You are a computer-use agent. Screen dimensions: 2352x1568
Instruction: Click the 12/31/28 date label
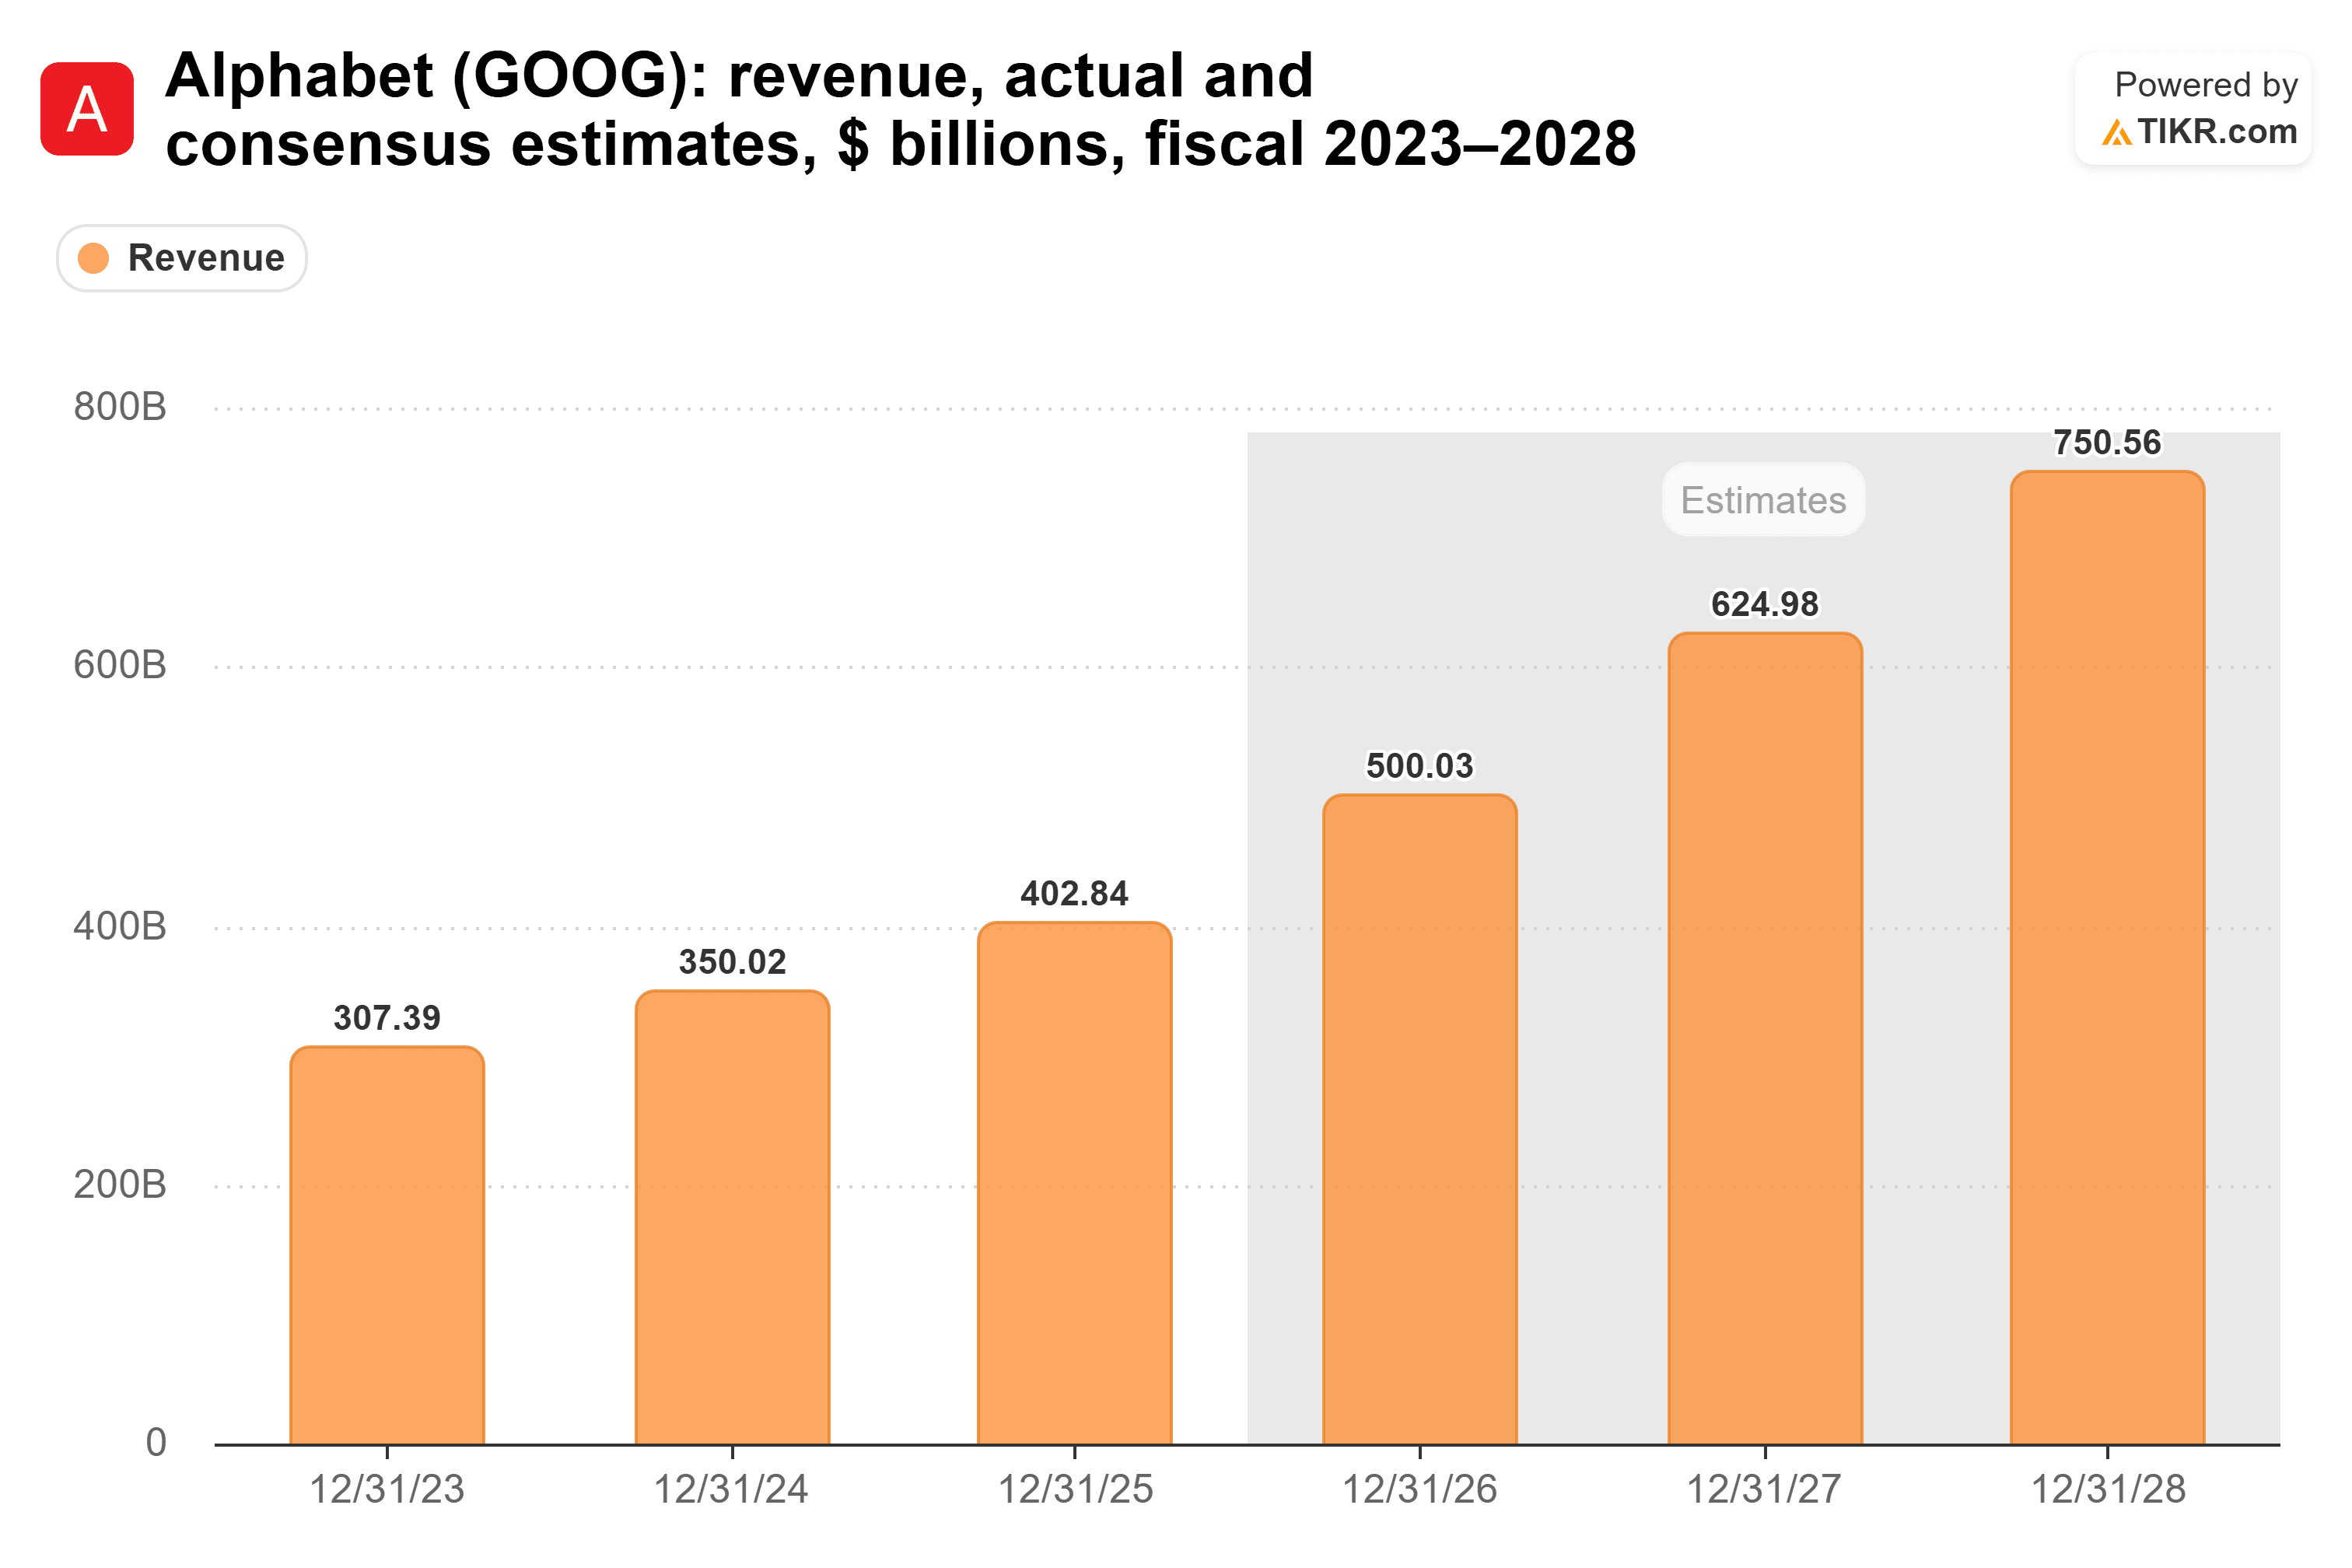tap(2108, 1490)
